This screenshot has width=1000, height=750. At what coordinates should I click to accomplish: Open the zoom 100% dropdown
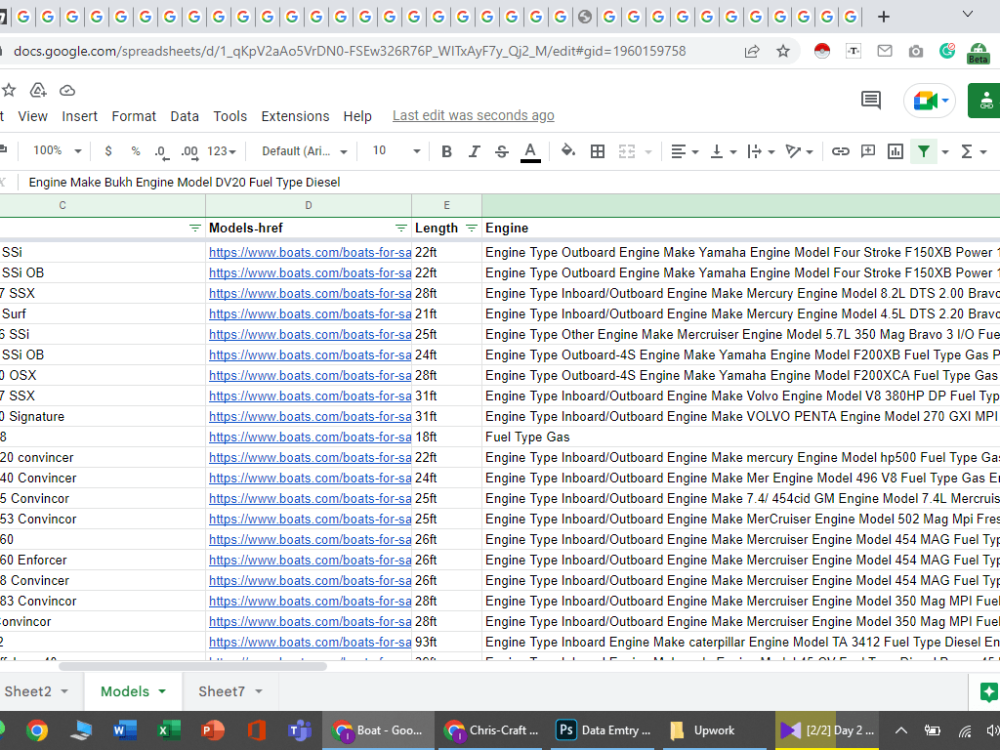point(57,151)
